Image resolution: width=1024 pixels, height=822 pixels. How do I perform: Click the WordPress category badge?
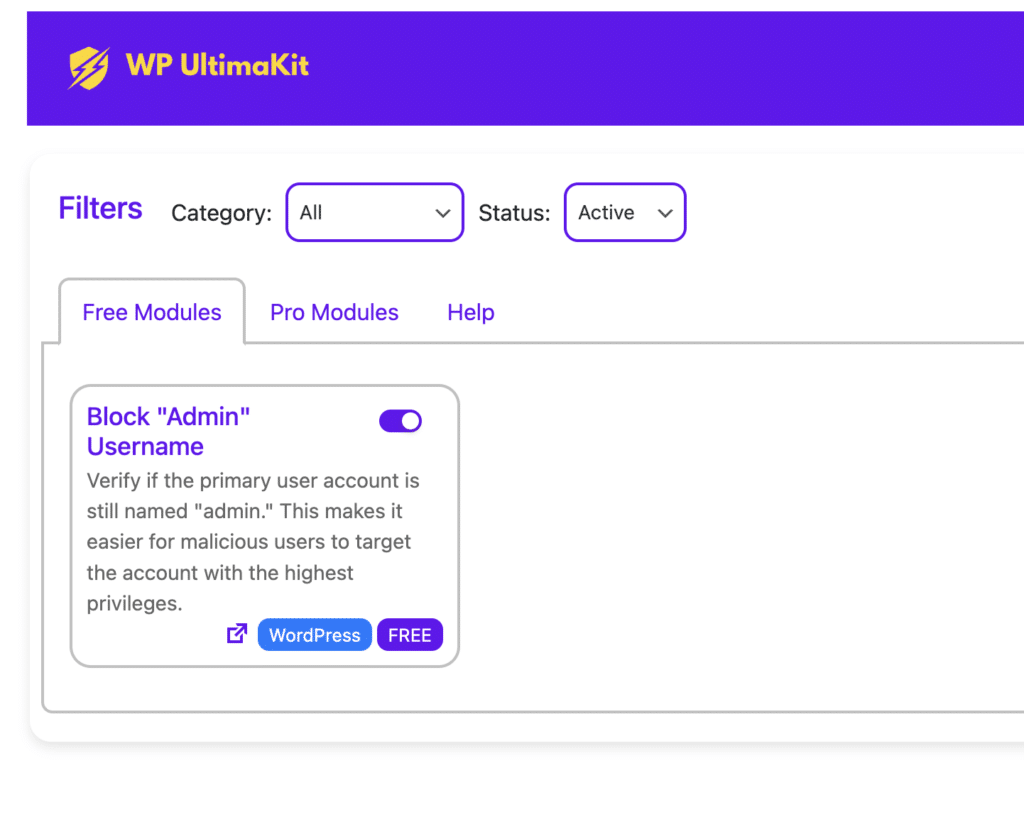(x=315, y=635)
